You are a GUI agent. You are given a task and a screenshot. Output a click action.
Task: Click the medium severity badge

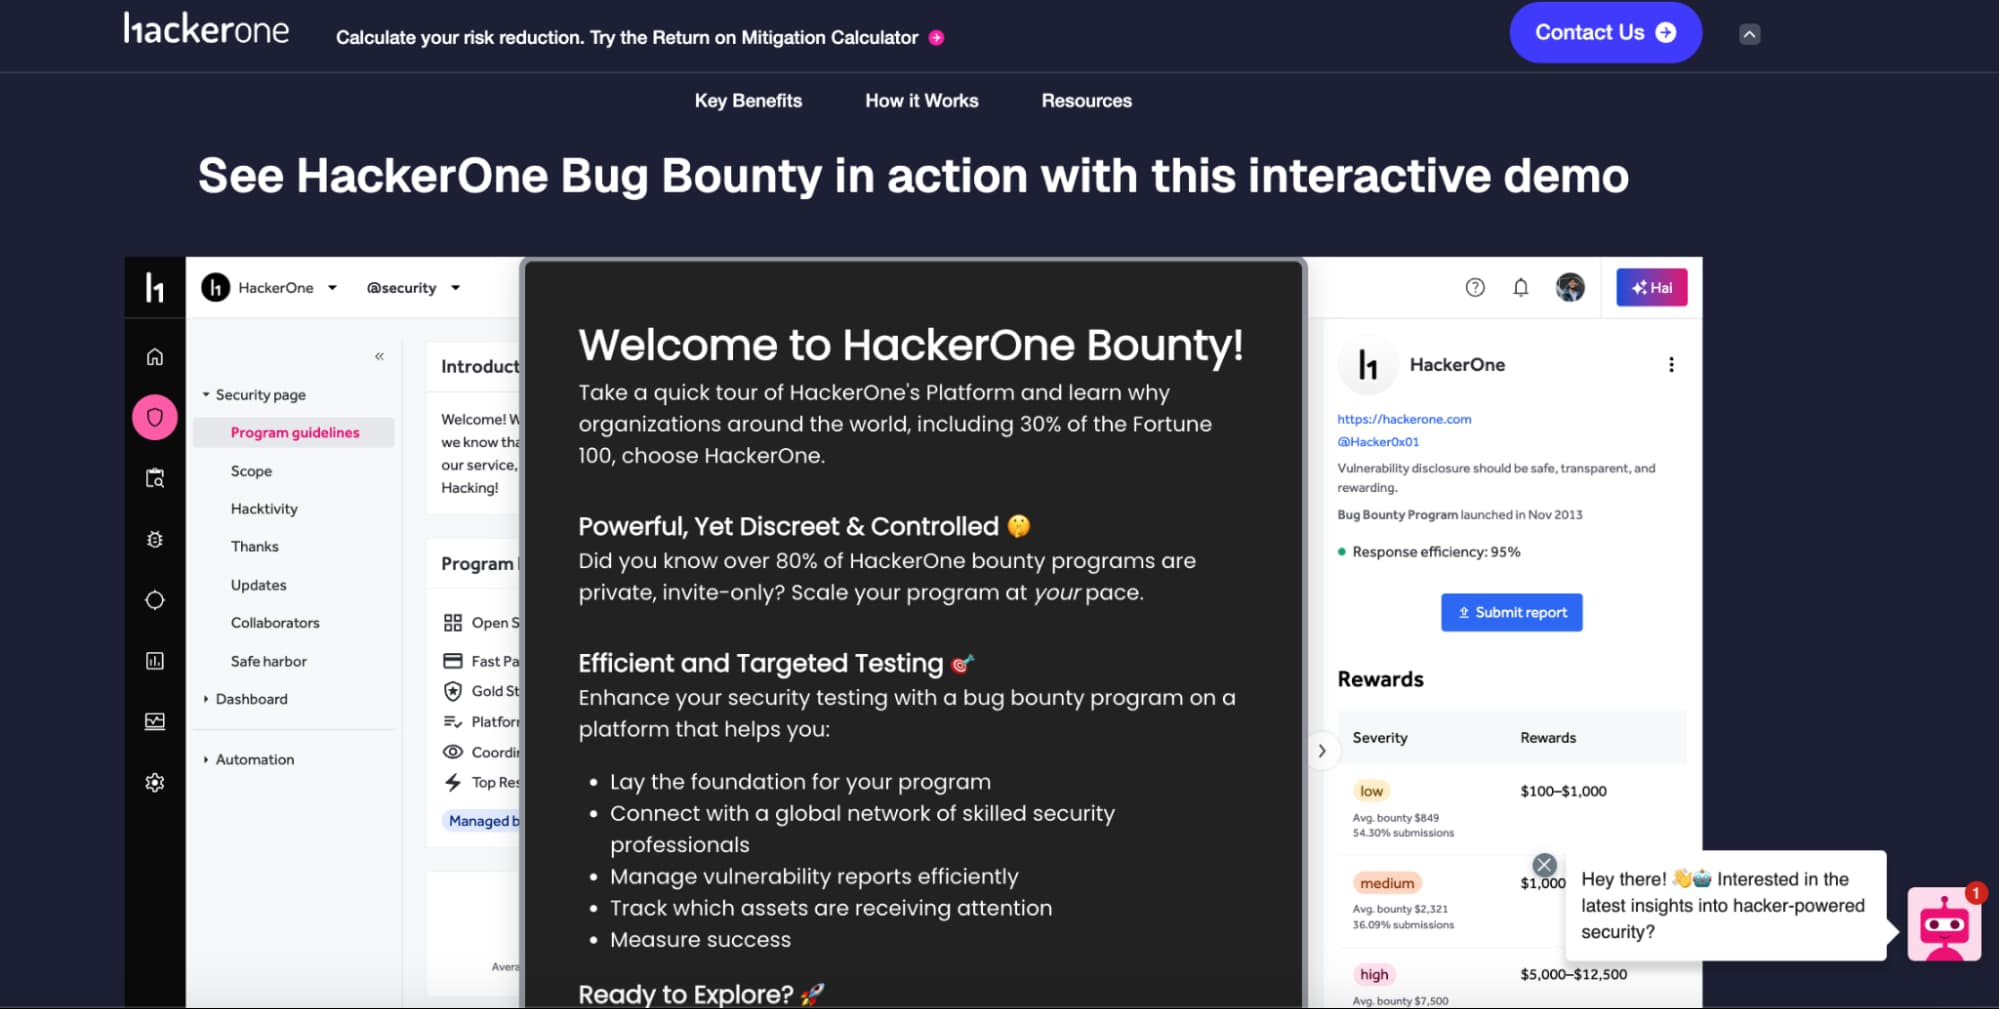[x=1387, y=883]
